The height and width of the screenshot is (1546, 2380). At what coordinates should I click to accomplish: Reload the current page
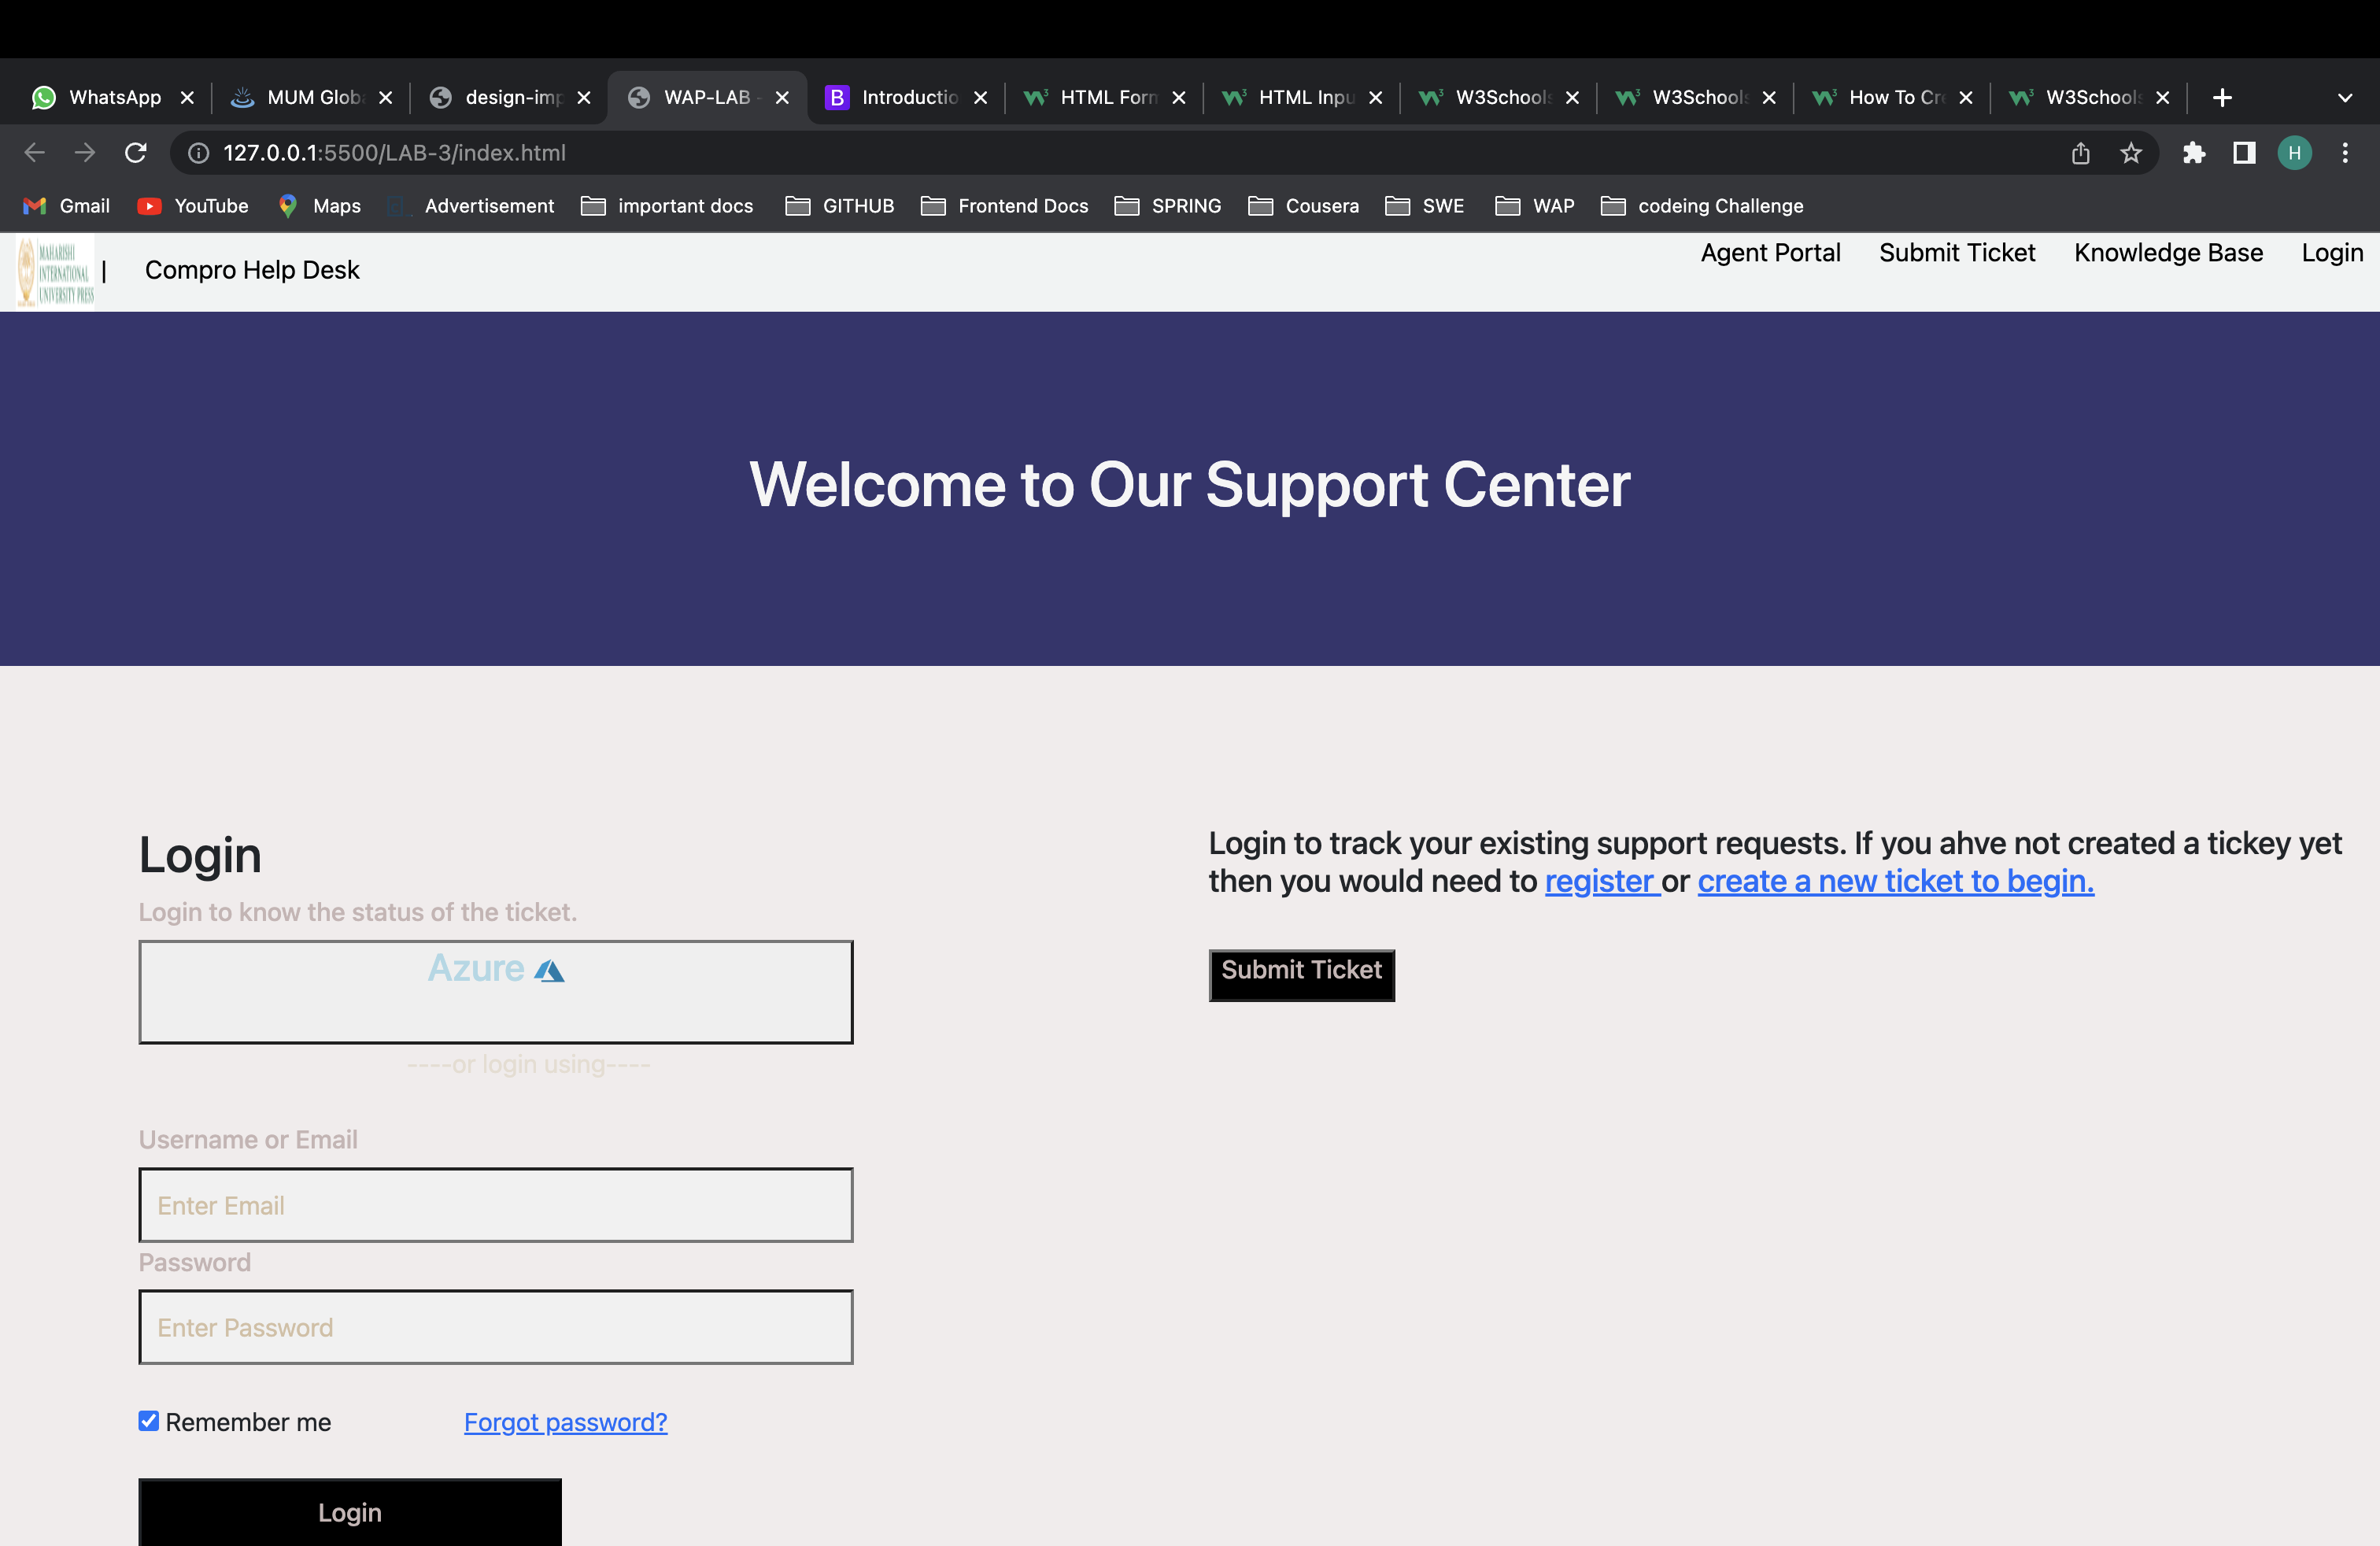click(136, 153)
